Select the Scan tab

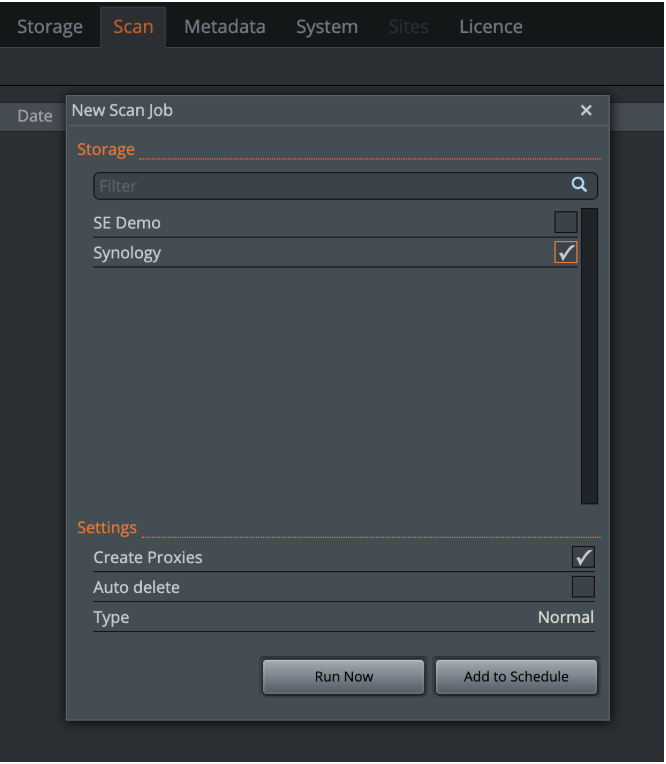tap(133, 26)
